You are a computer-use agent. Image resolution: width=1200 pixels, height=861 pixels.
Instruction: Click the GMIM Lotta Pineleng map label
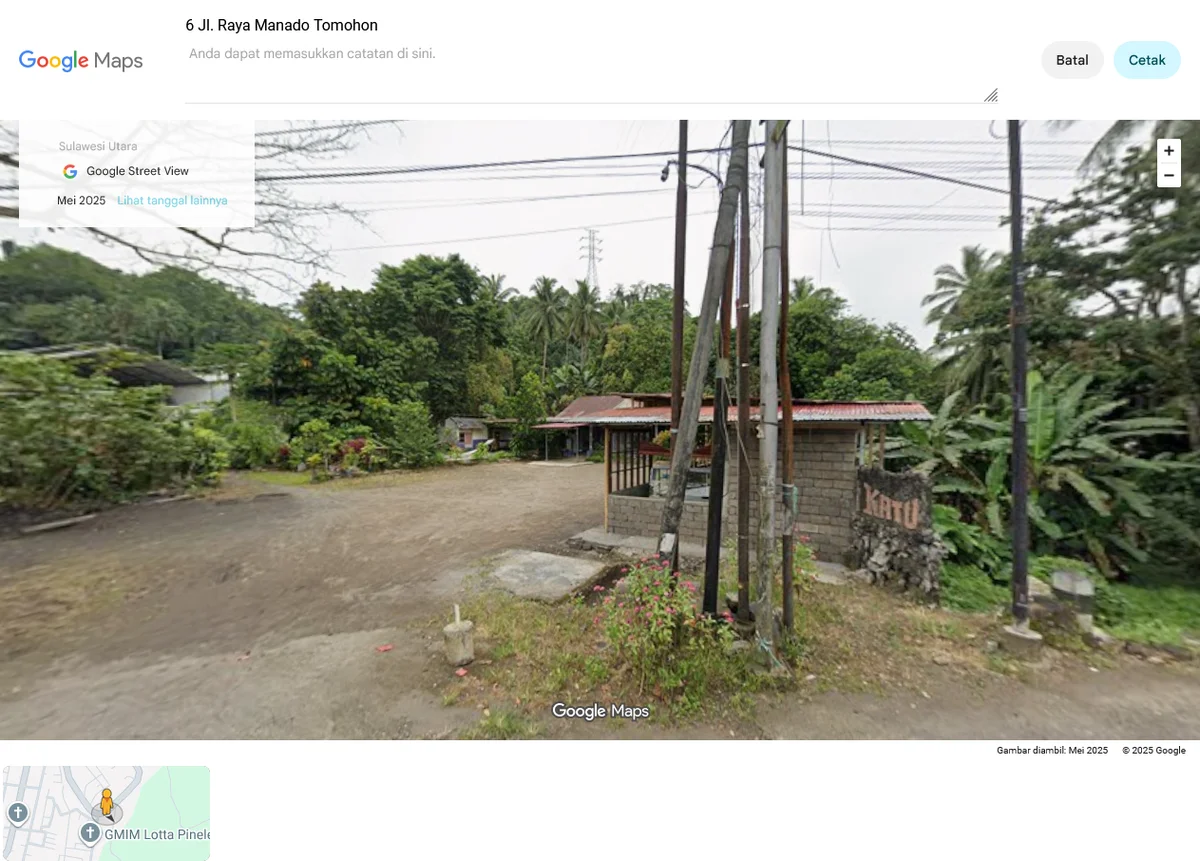point(157,834)
